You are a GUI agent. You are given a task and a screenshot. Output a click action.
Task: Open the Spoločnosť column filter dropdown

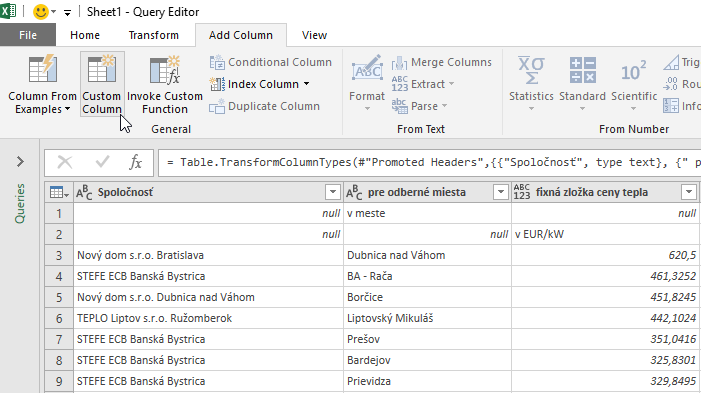tap(333, 192)
